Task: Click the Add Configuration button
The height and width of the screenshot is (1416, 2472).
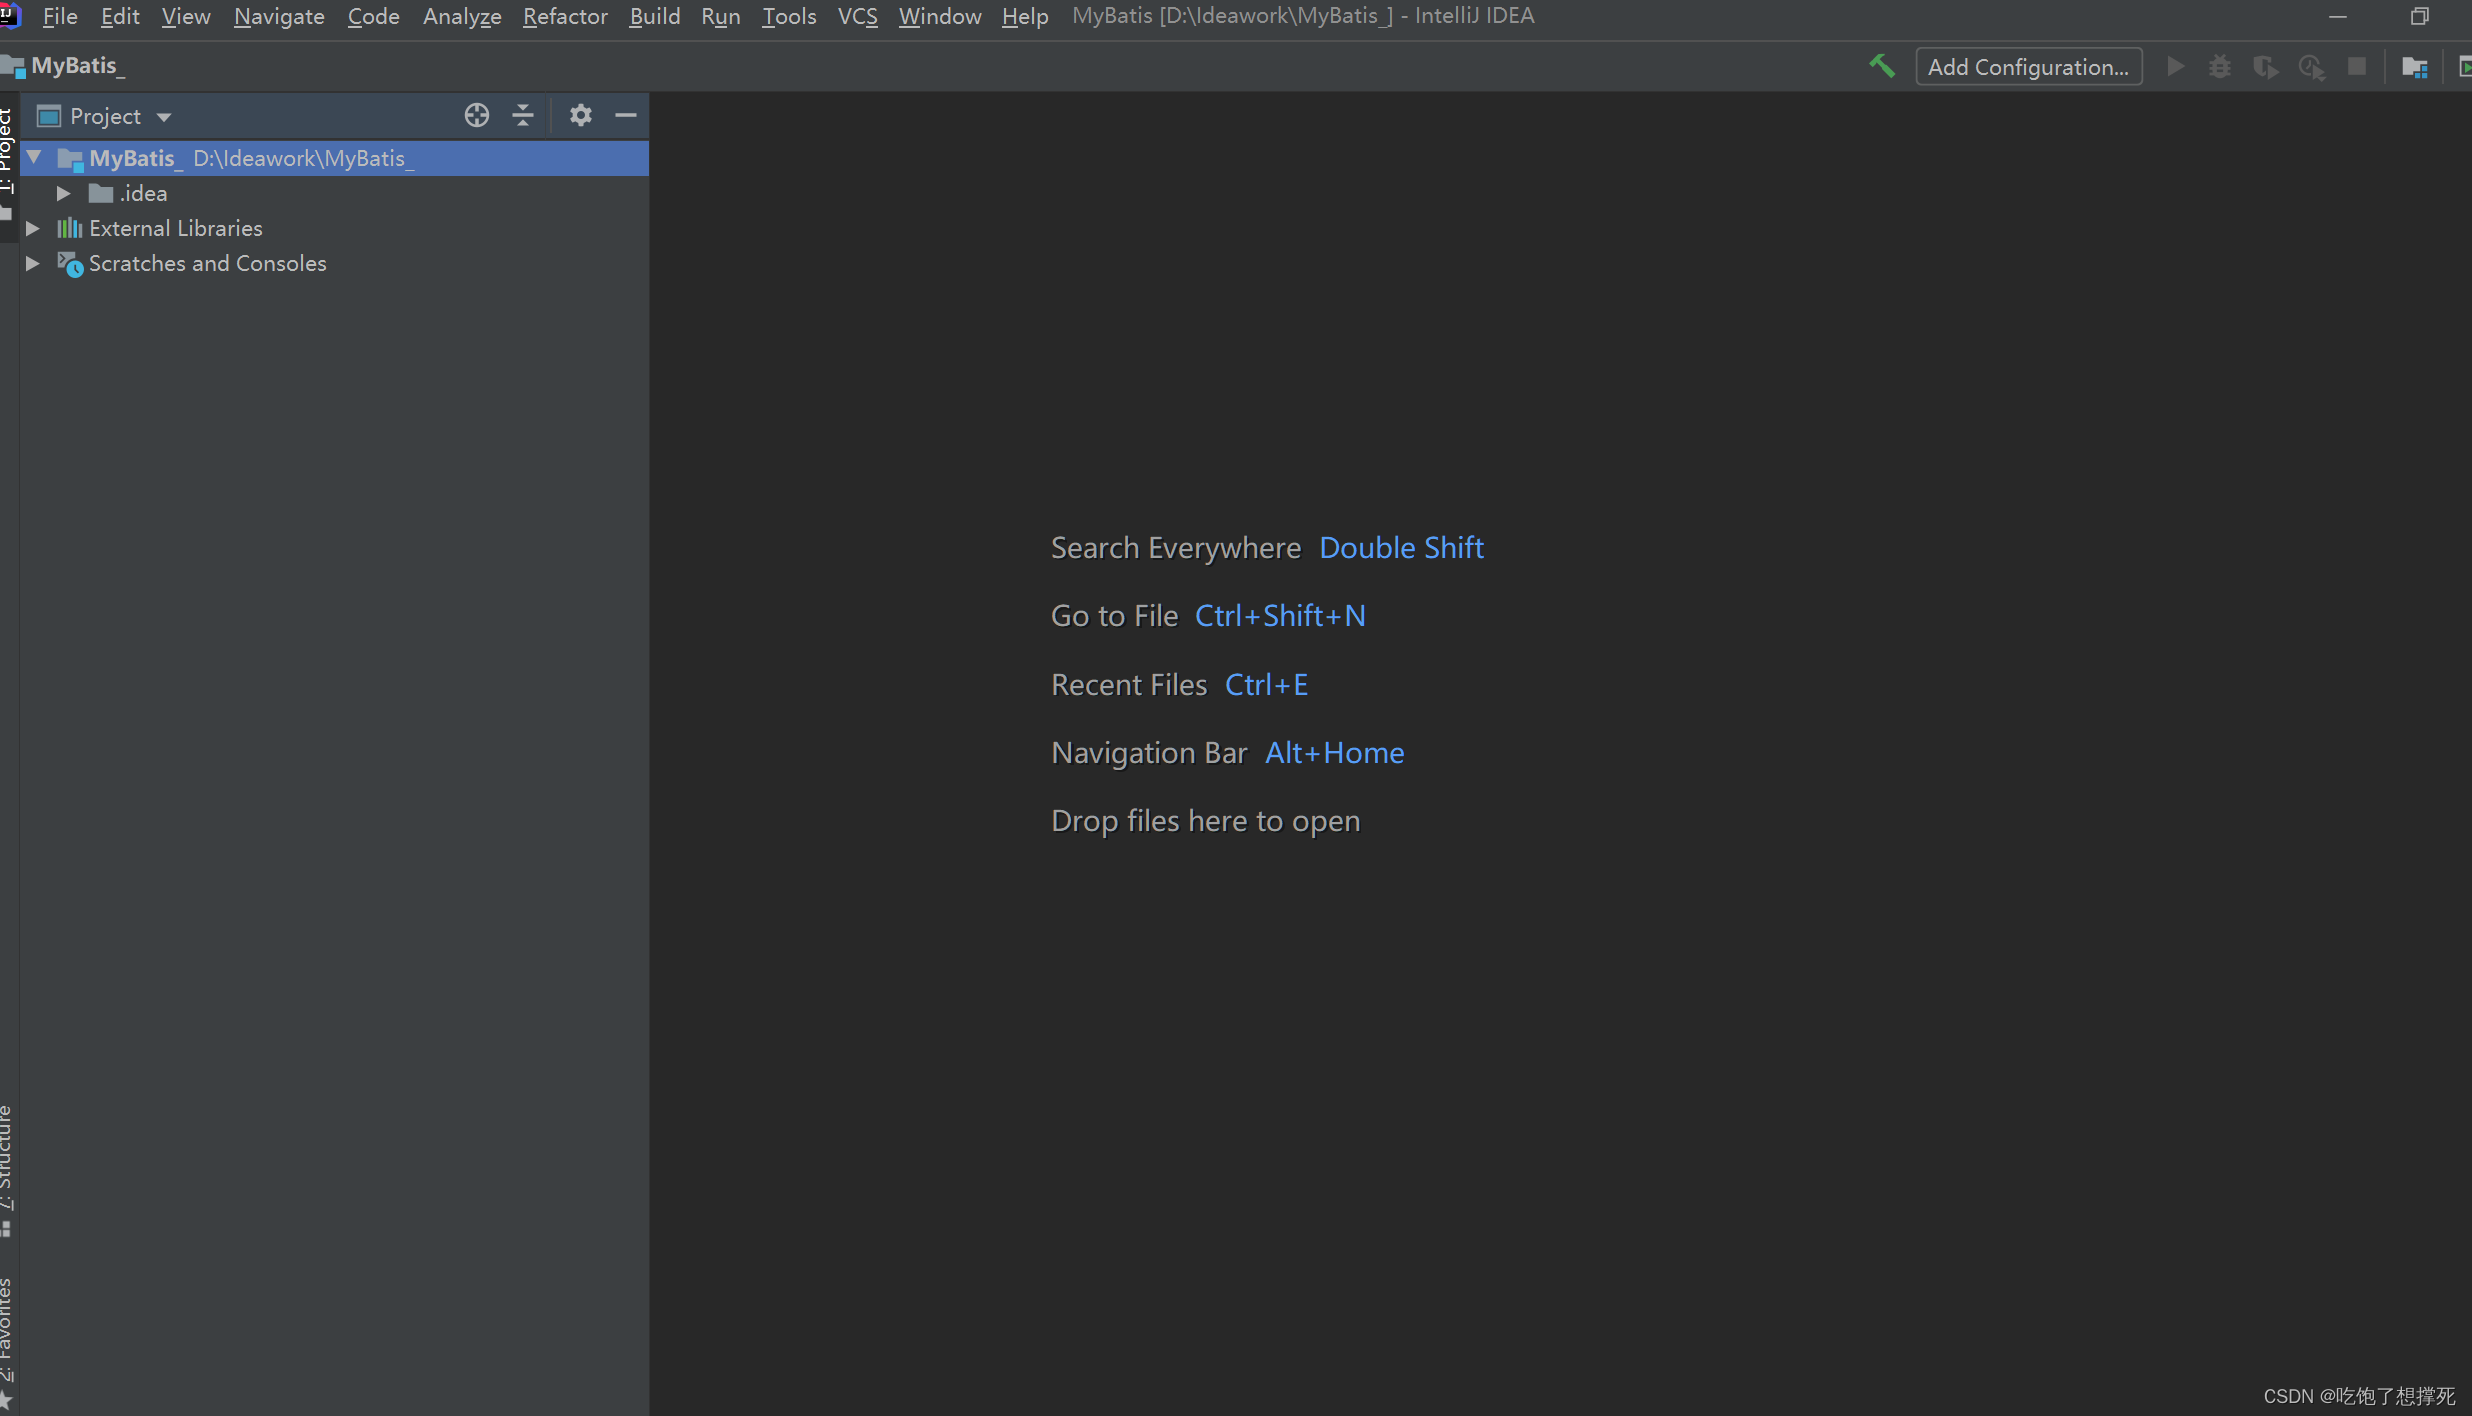Action: [2028, 67]
